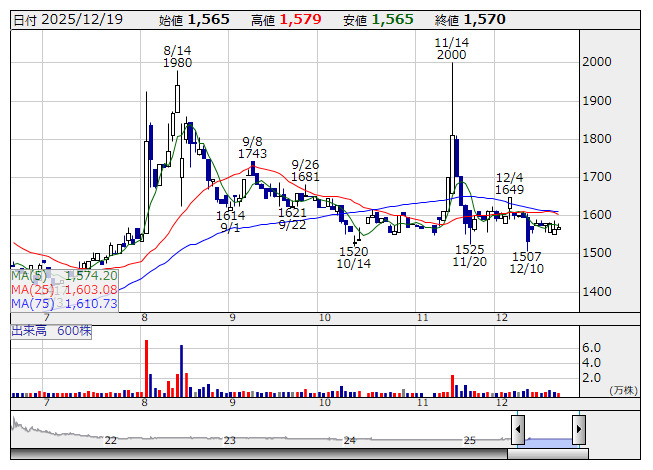Click the left range handle arrow

518,430
